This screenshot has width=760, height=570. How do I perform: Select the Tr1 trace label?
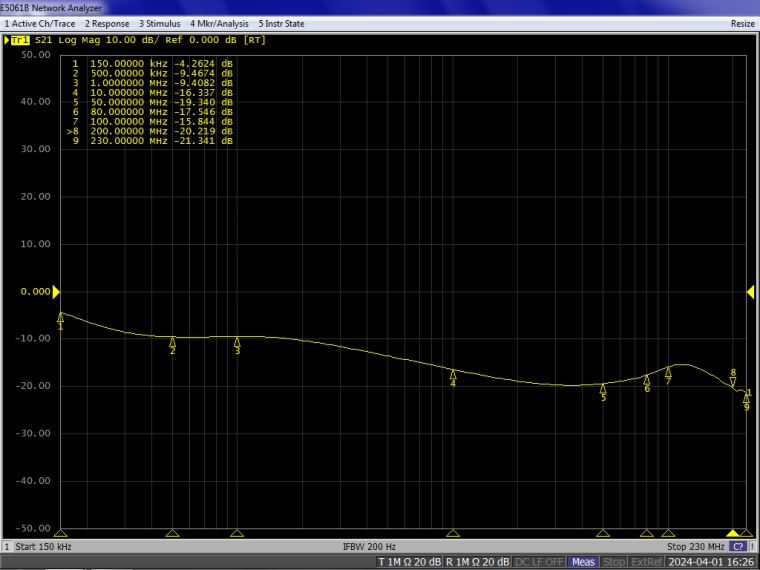[x=19, y=40]
